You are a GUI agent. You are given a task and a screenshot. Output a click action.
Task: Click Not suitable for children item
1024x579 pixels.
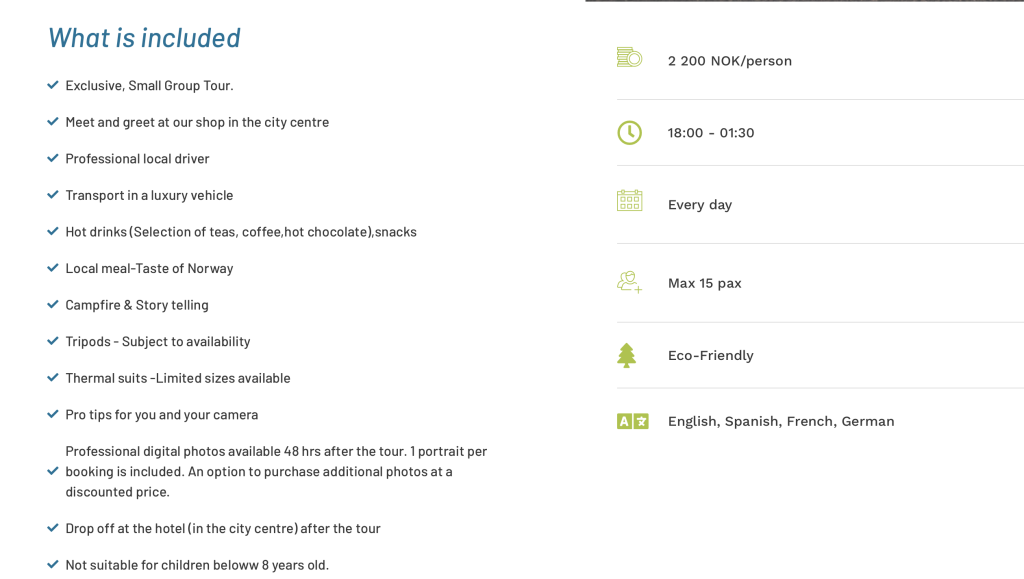coord(197,565)
